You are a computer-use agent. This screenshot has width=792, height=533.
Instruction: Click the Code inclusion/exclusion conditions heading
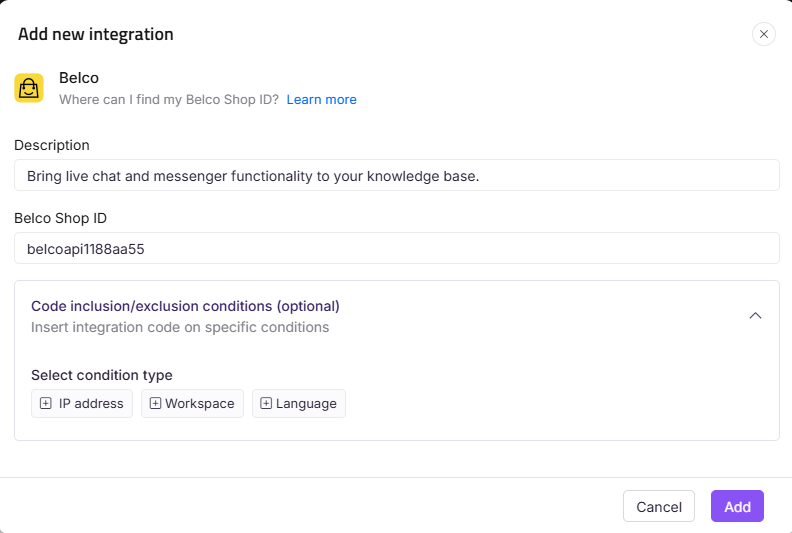pyautogui.click(x=185, y=306)
